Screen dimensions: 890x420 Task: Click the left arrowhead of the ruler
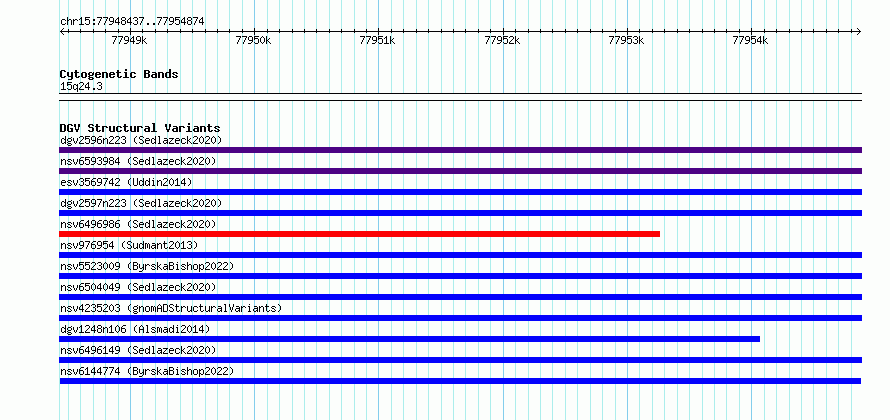point(62,31)
